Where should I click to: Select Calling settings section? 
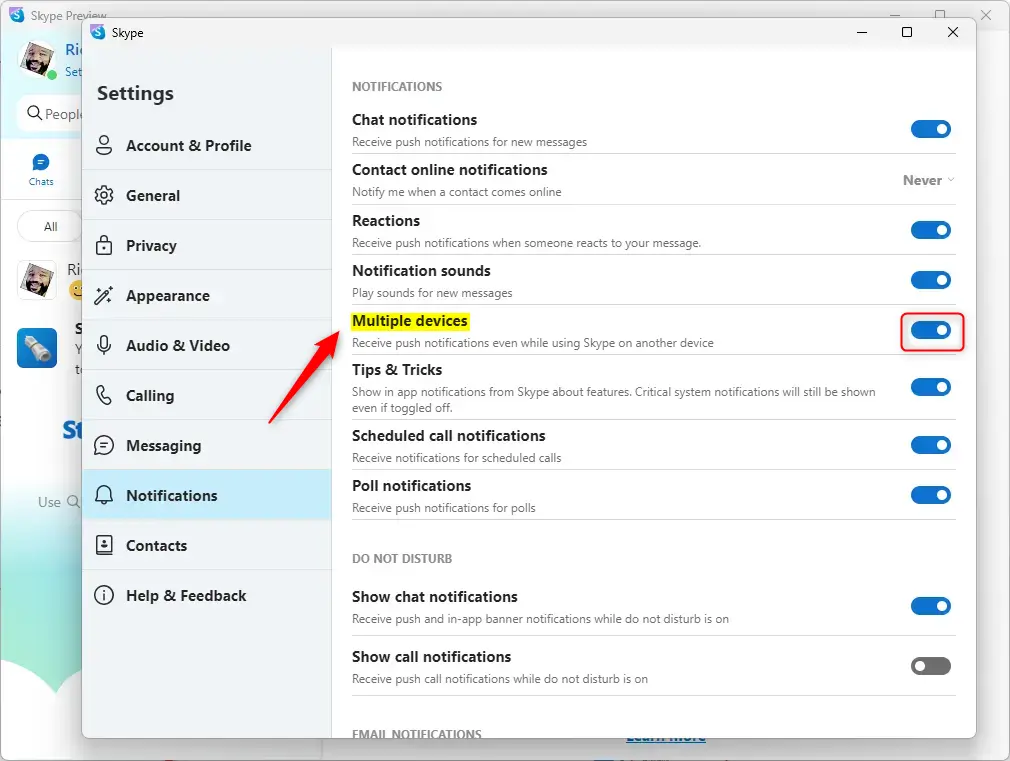pos(207,396)
